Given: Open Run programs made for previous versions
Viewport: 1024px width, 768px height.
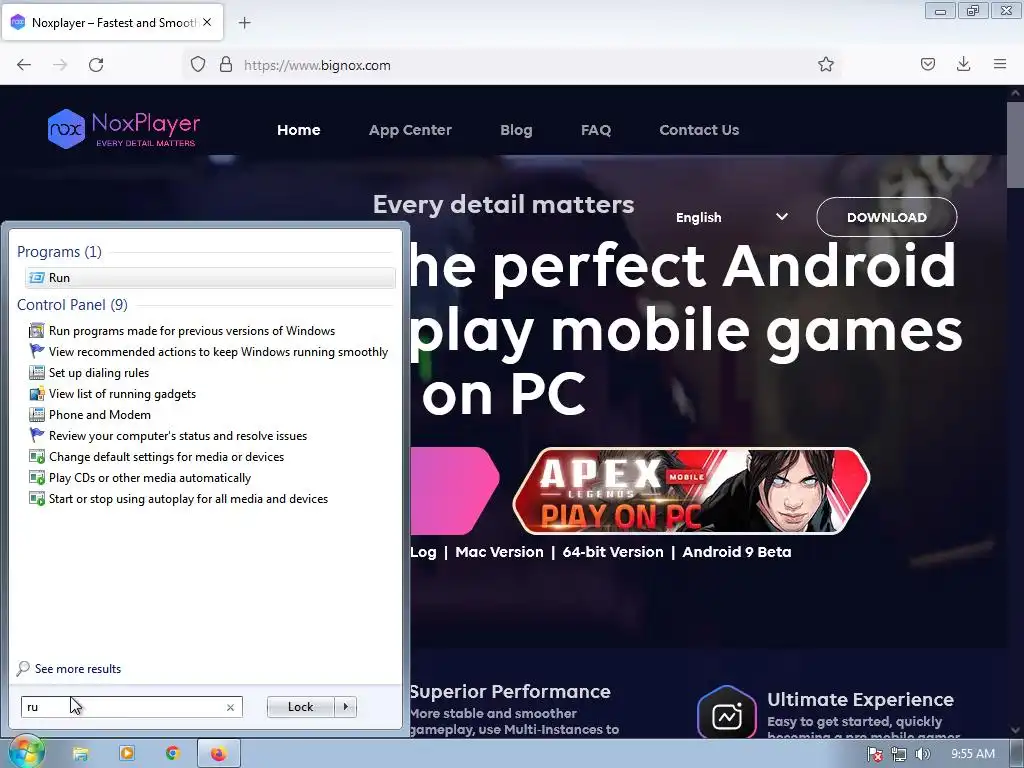Looking at the screenshot, I should (x=192, y=331).
